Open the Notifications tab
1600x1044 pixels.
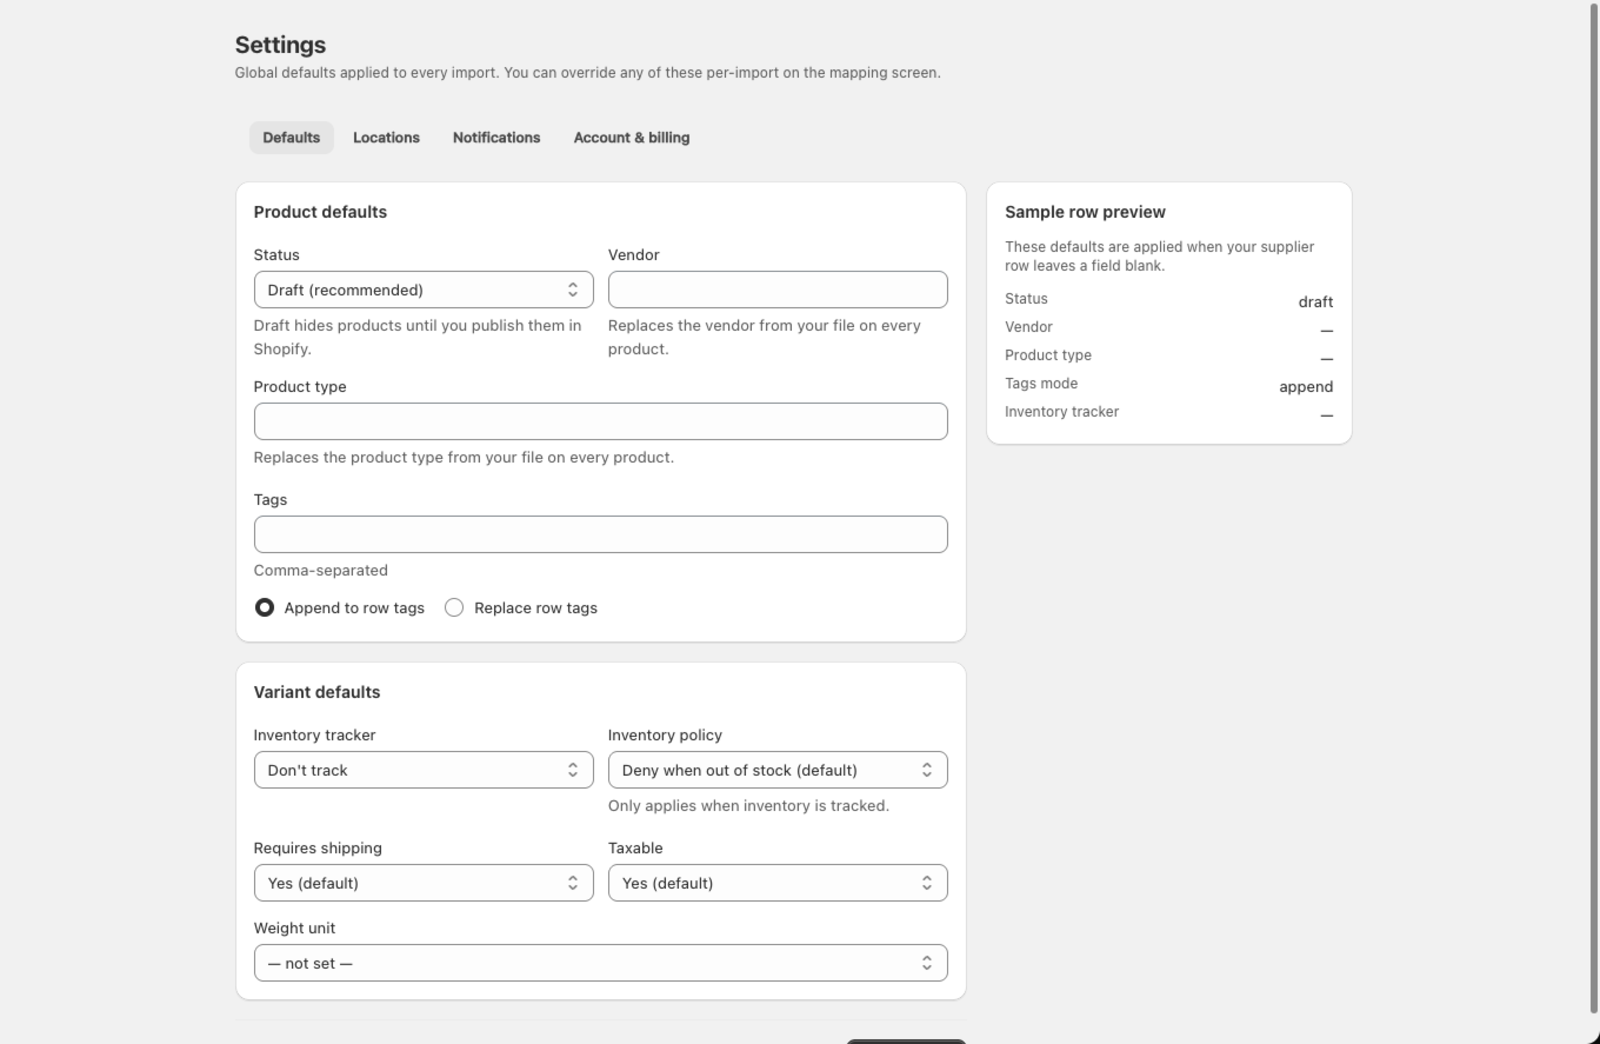tap(496, 138)
